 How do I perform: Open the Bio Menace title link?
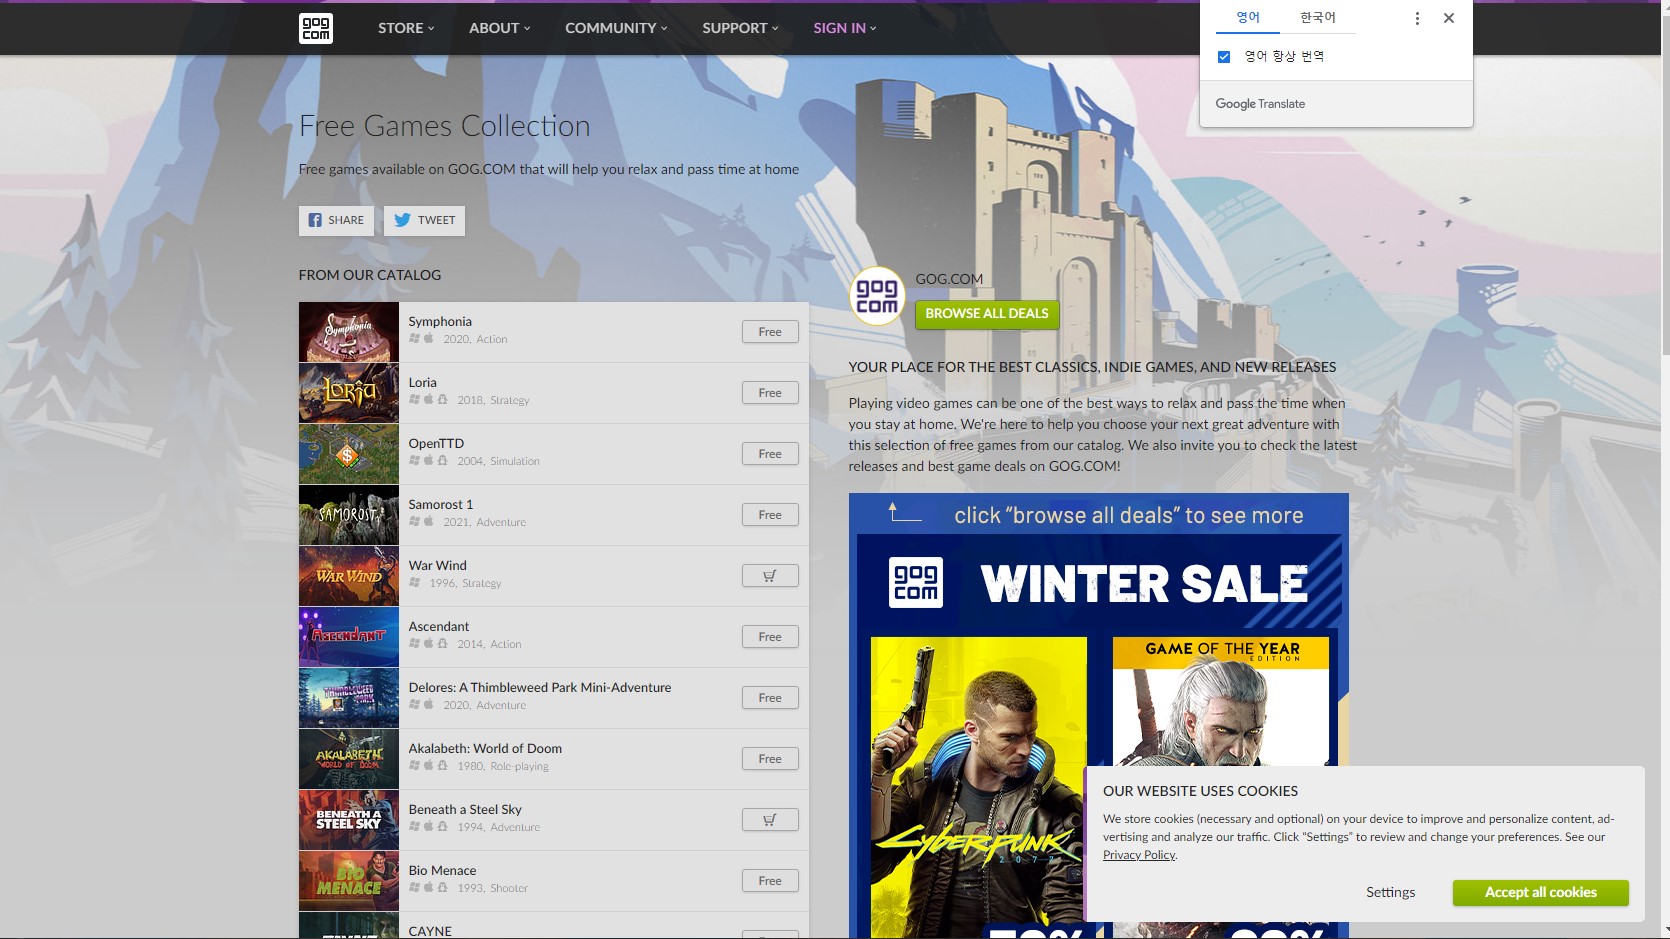pos(442,871)
